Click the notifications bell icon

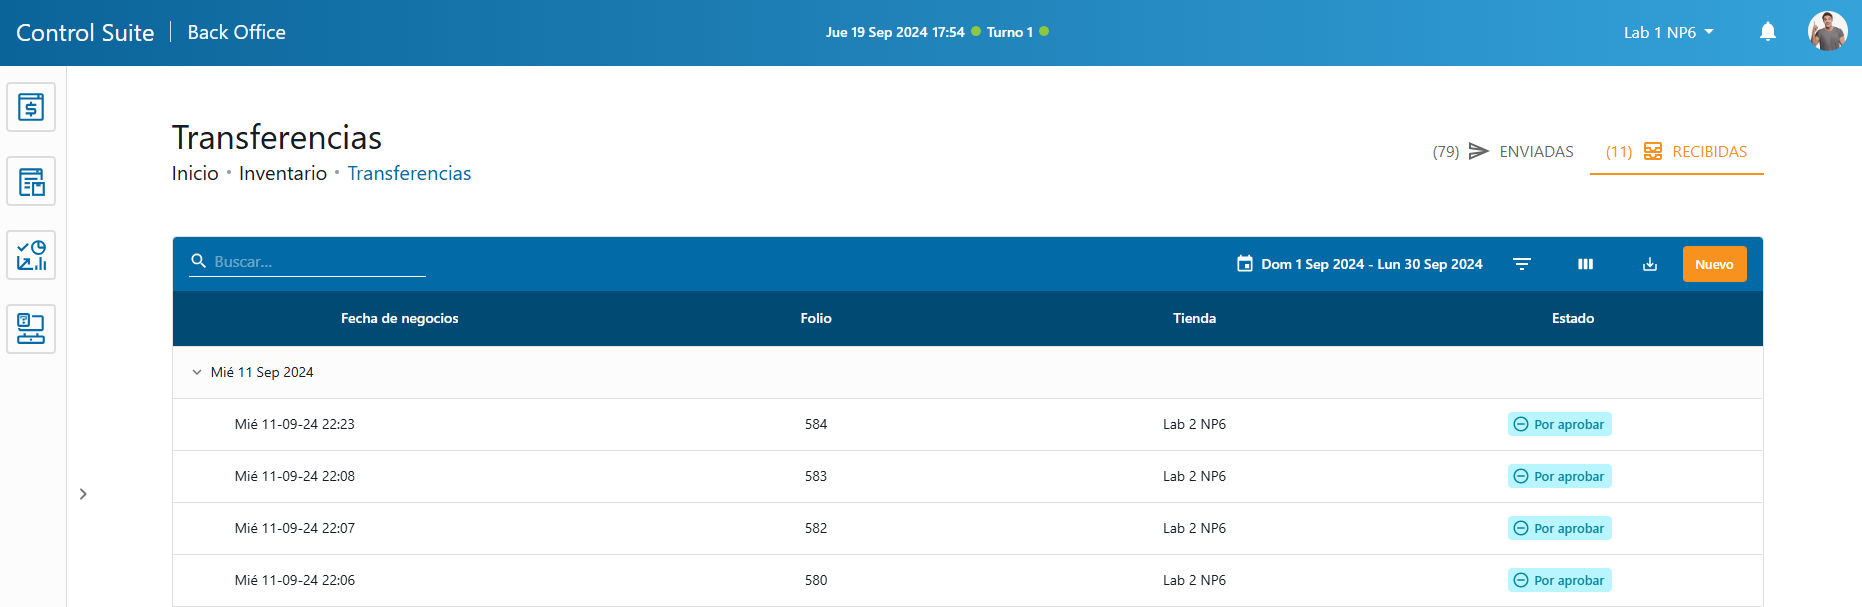(x=1767, y=32)
